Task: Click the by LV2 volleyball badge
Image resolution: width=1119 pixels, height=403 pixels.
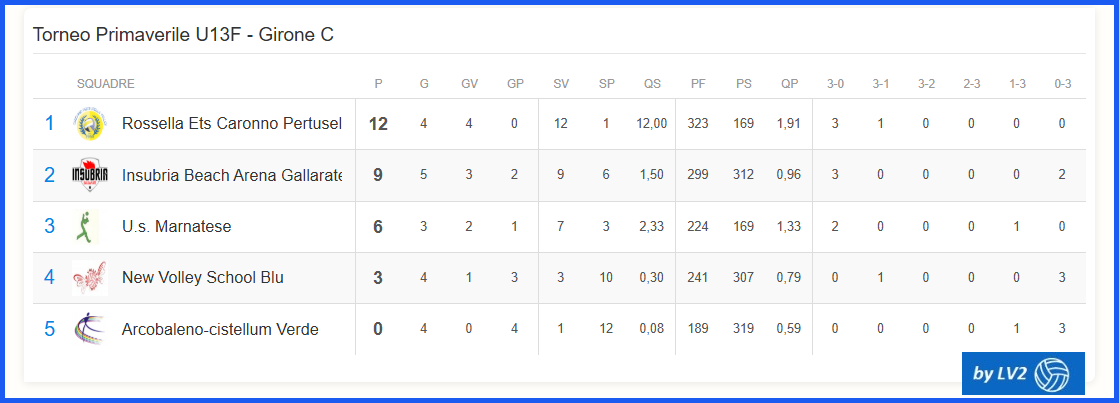Action: pyautogui.click(x=1023, y=373)
